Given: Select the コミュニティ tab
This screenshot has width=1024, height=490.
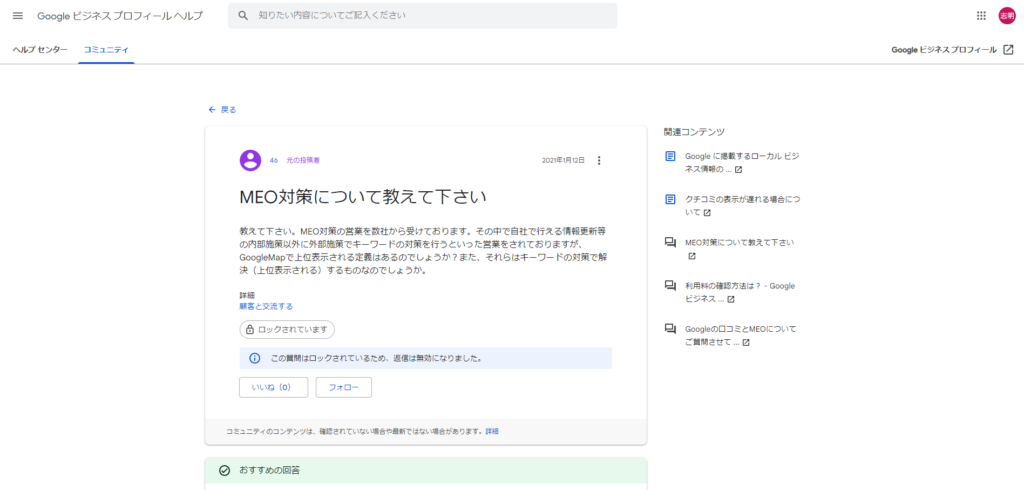Looking at the screenshot, I should point(106,50).
